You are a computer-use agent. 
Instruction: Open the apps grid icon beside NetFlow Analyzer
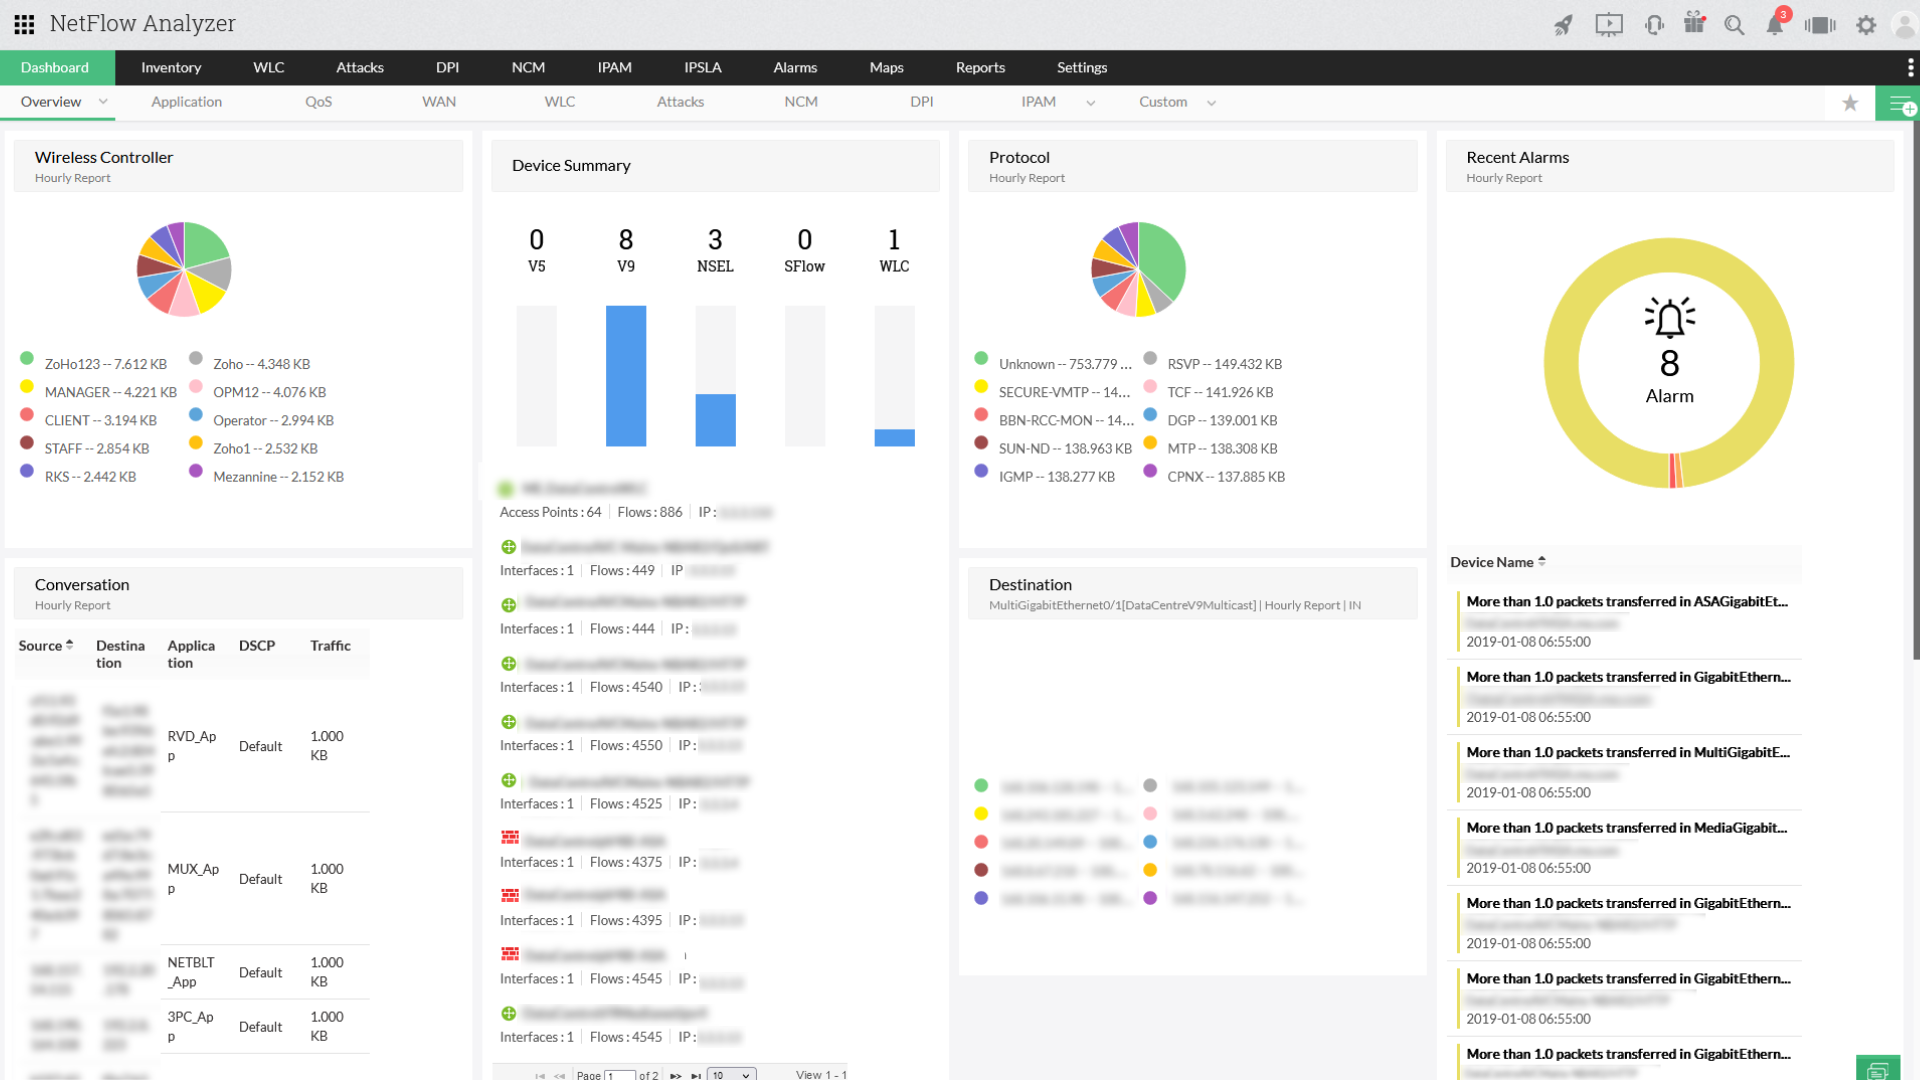(24, 24)
